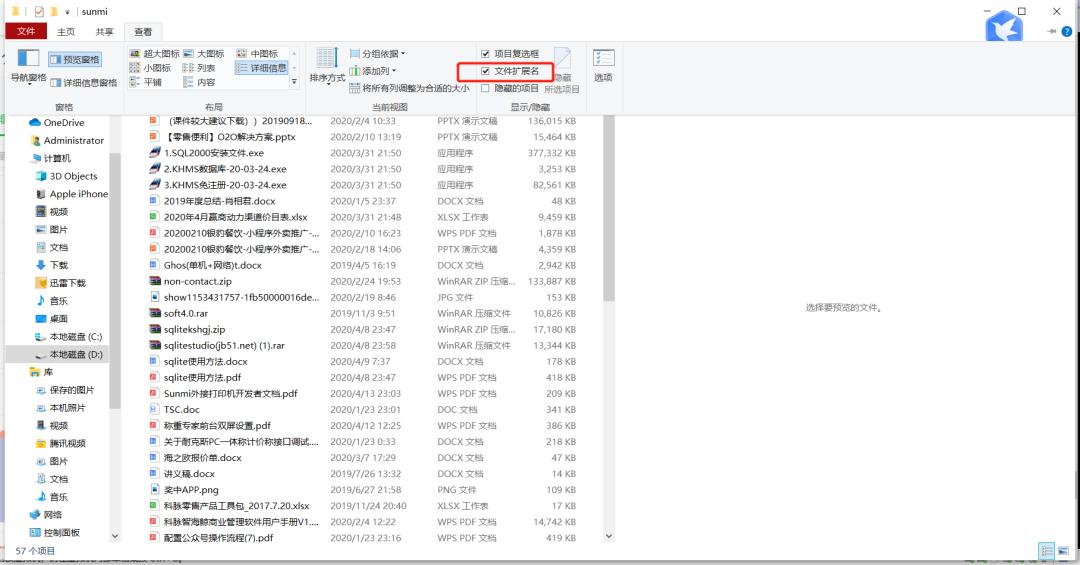The height and width of the screenshot is (565, 1080).
Task: Open 保存的图片 library folder
Action: pyautogui.click(x=65, y=390)
